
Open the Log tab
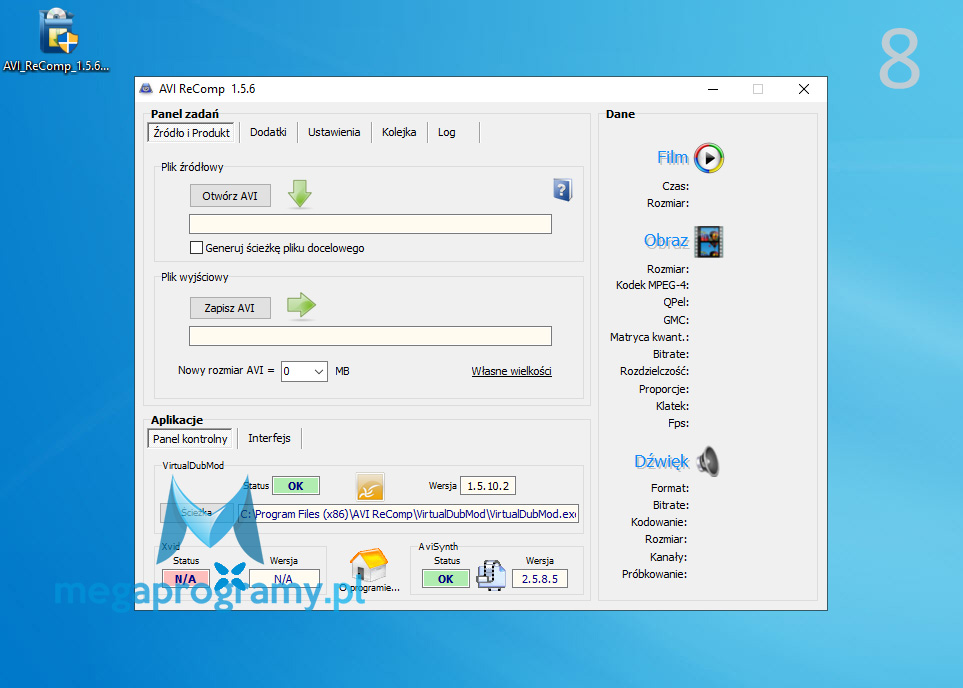point(446,132)
